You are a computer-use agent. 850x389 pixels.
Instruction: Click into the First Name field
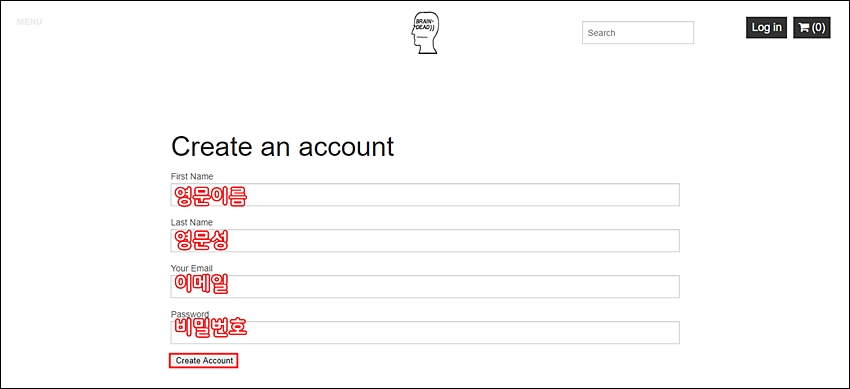point(424,194)
